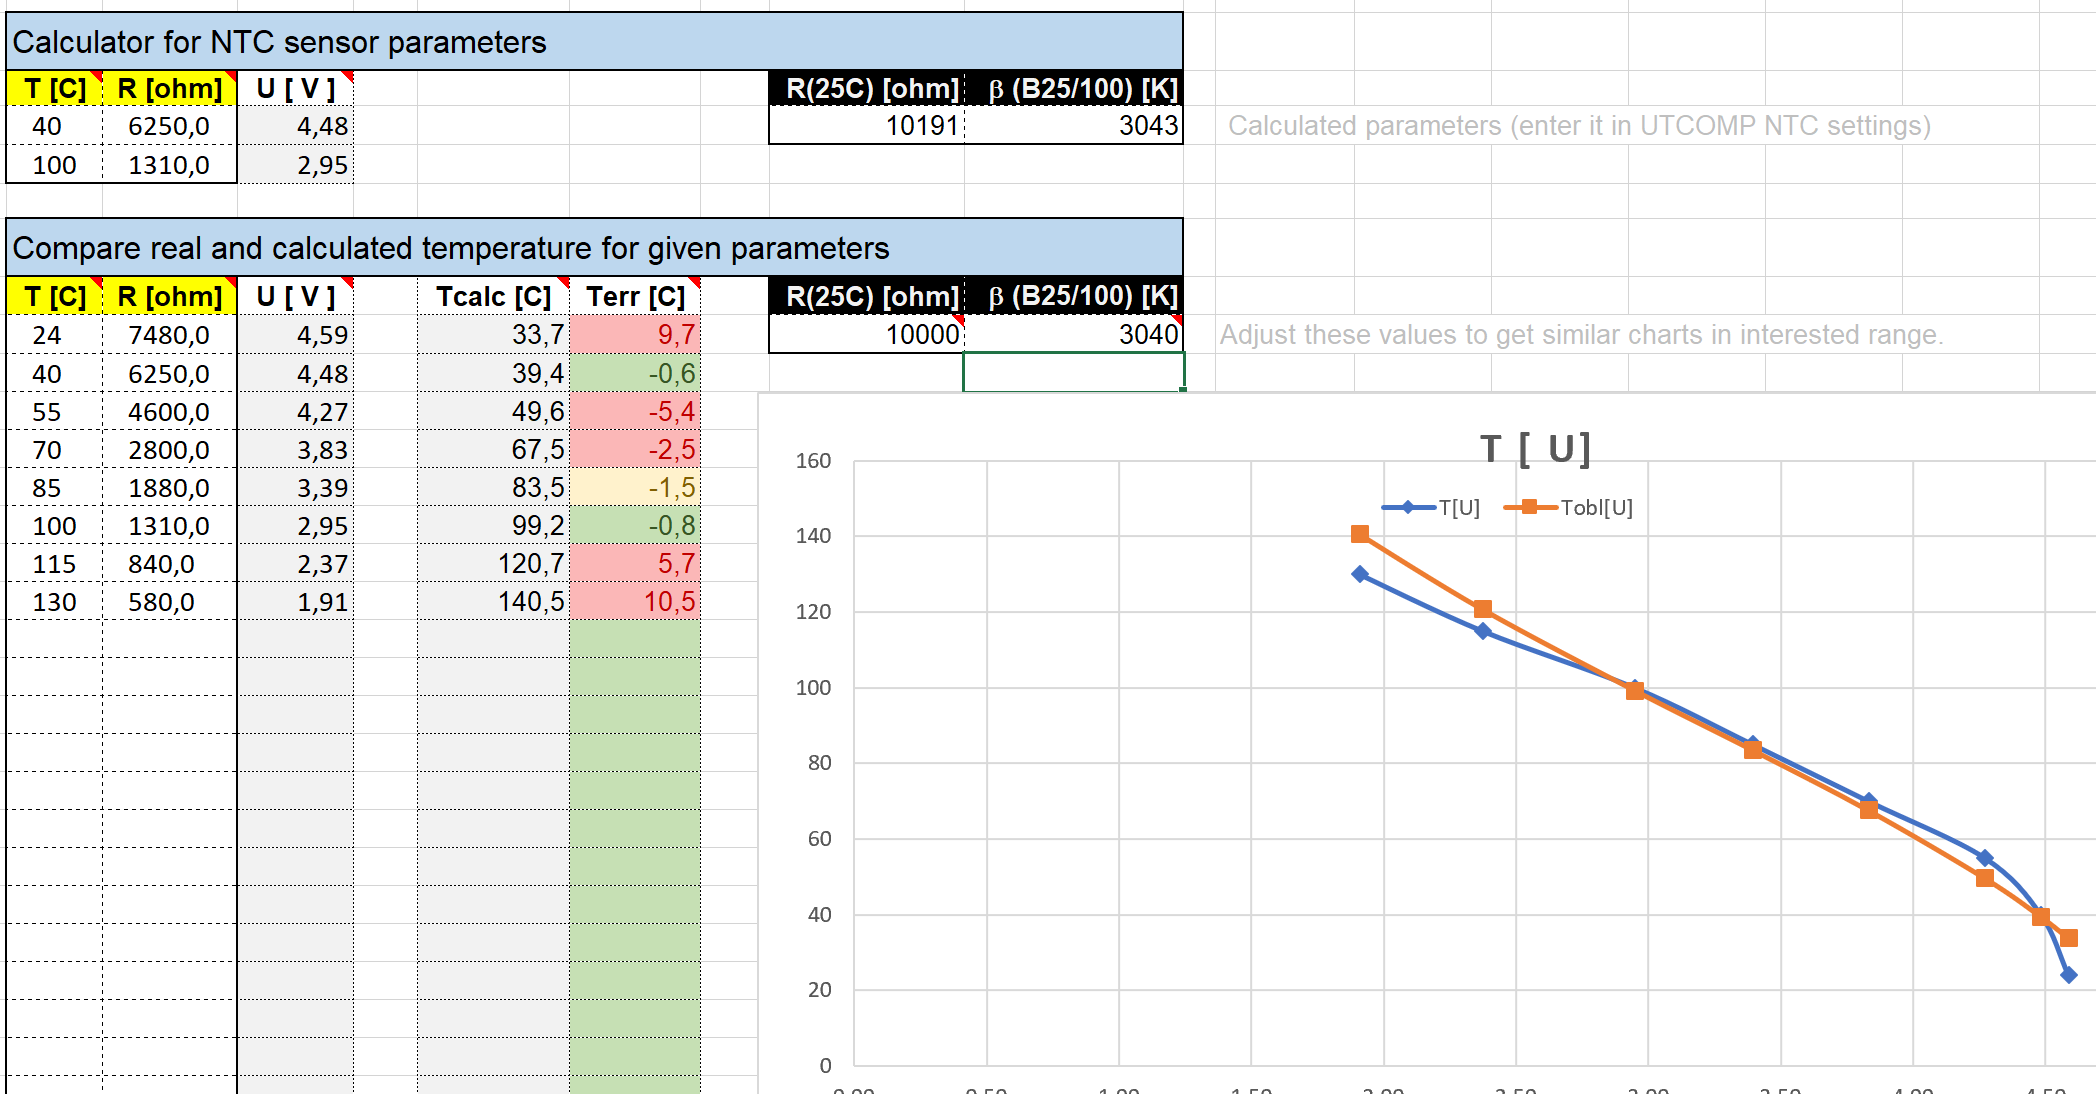Click temperature 100 in top calculator table
2096x1094 pixels.
(55, 165)
